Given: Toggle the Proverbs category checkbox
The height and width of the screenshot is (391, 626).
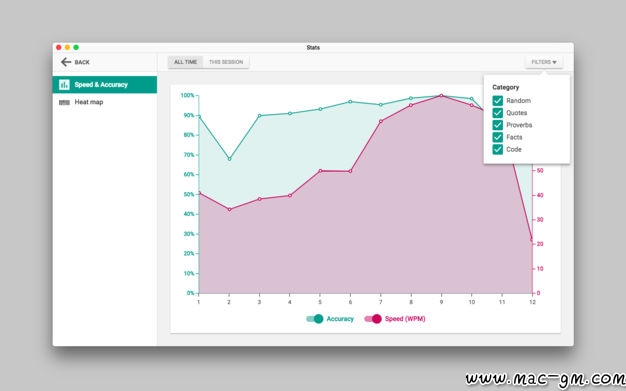Looking at the screenshot, I should point(497,125).
